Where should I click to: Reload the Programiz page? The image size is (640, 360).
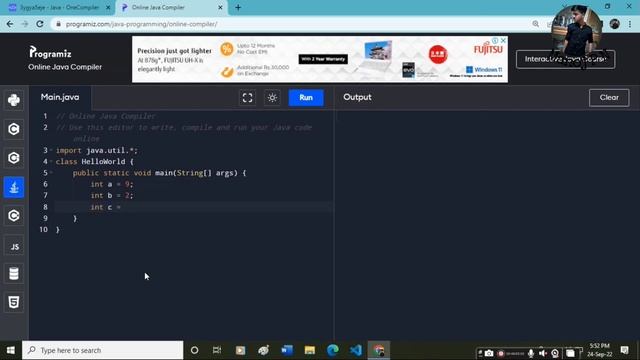[x=40, y=24]
